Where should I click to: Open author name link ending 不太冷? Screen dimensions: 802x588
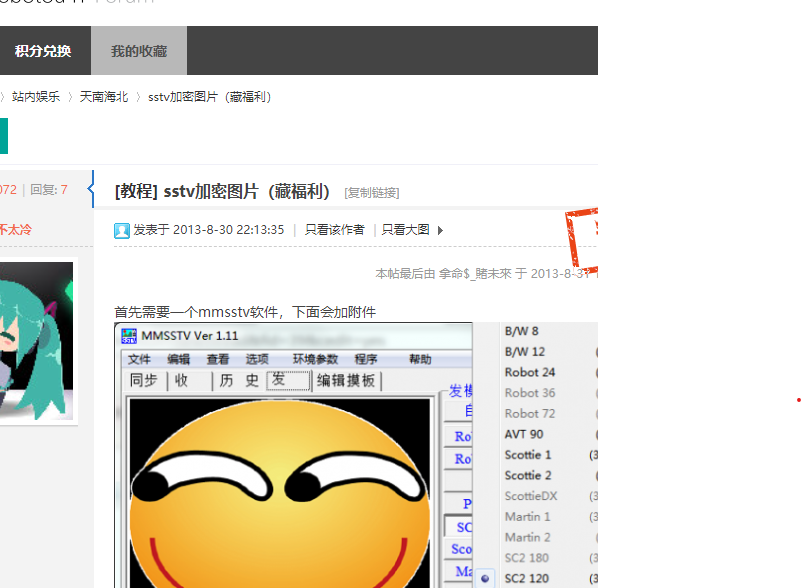pos(15,230)
